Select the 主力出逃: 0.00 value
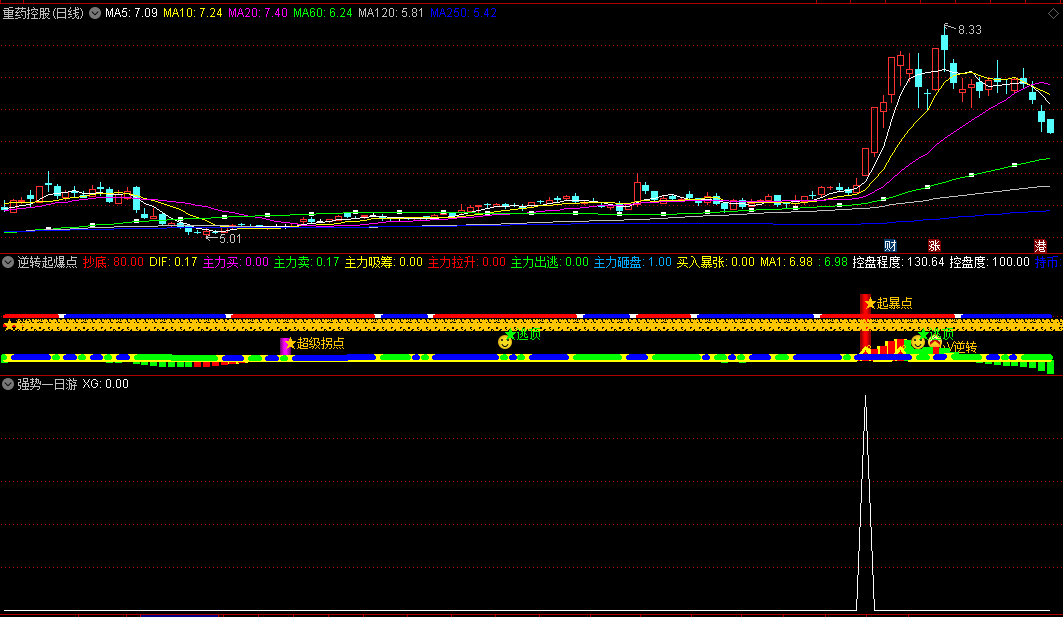The height and width of the screenshot is (617, 1063). tap(550, 262)
